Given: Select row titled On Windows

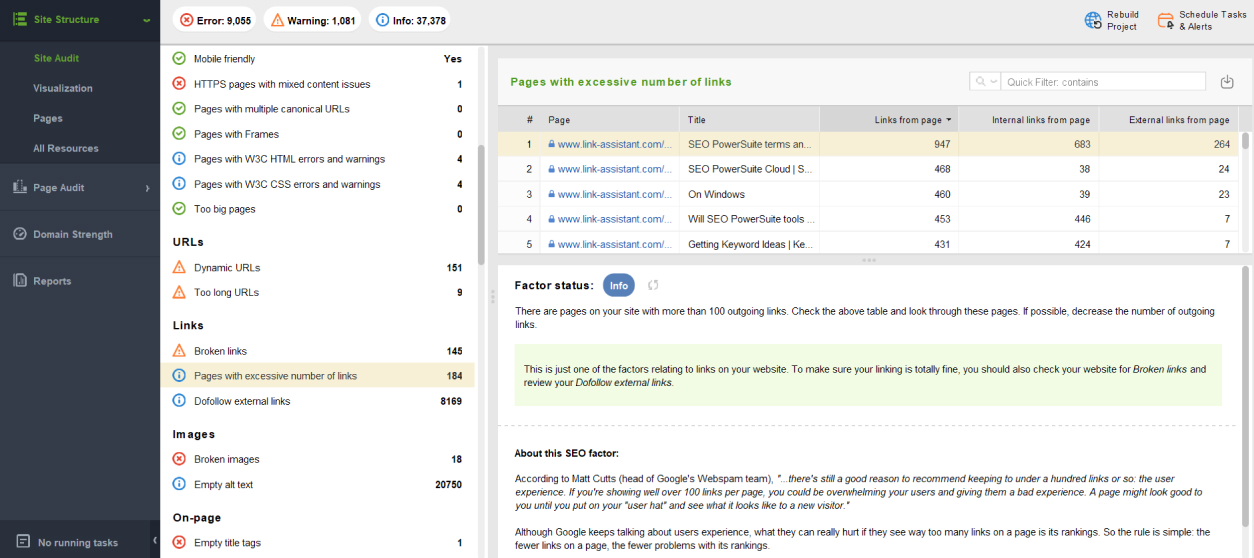Looking at the screenshot, I should [x=869, y=194].
